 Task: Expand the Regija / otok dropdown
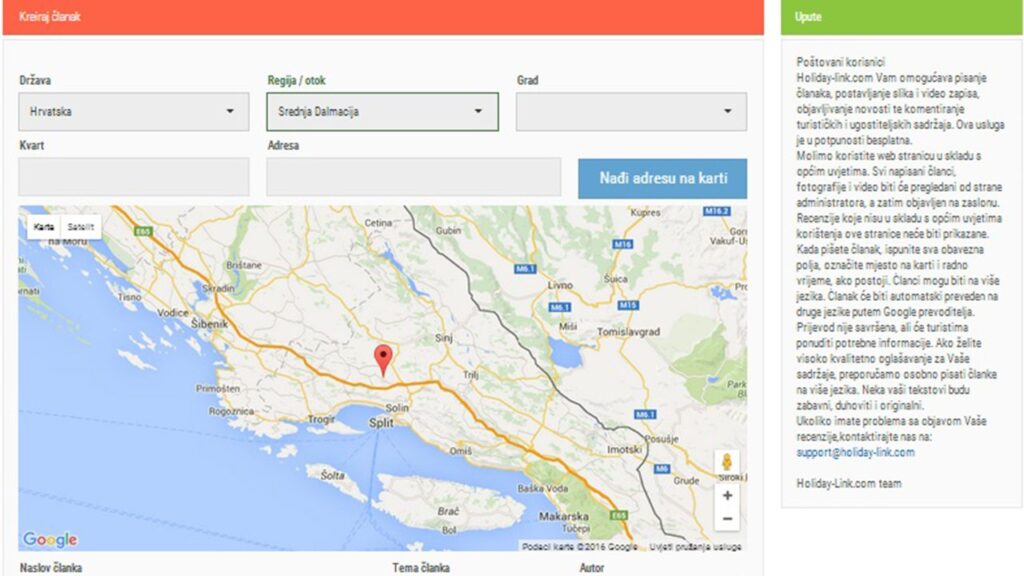pos(382,112)
